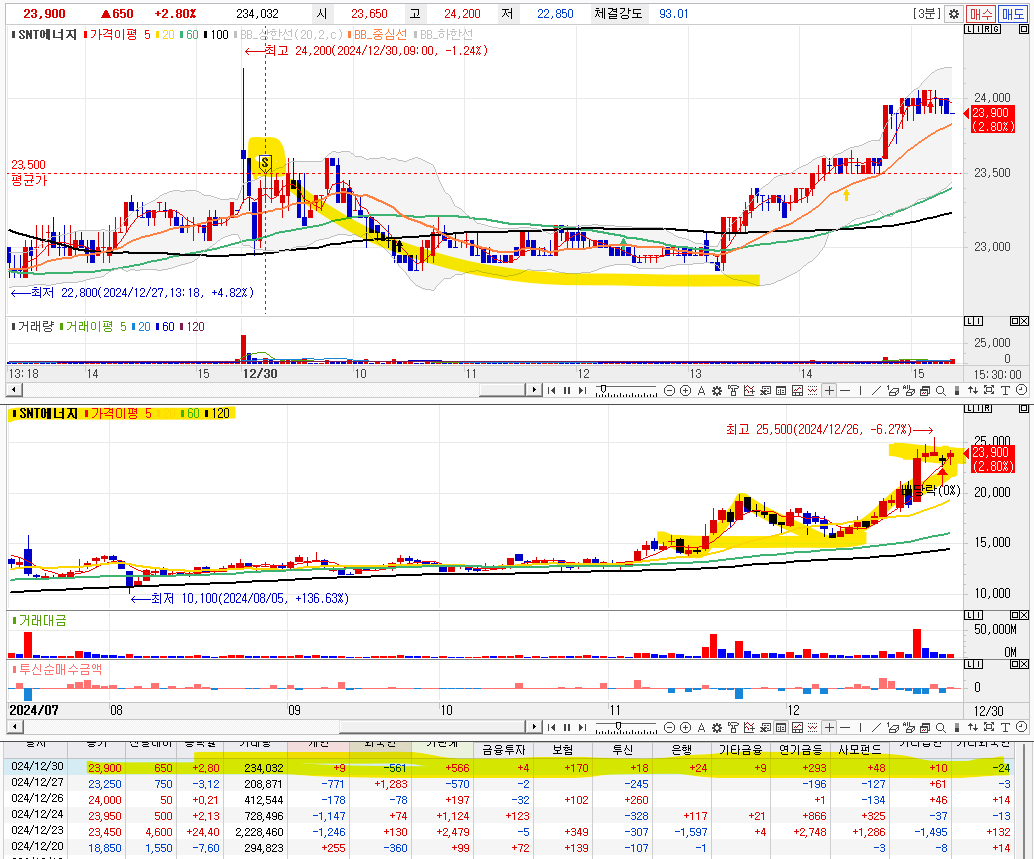Toggle the R button on the 3-minute price panel
Viewport: 1034px width, 859px height.
(987, 29)
